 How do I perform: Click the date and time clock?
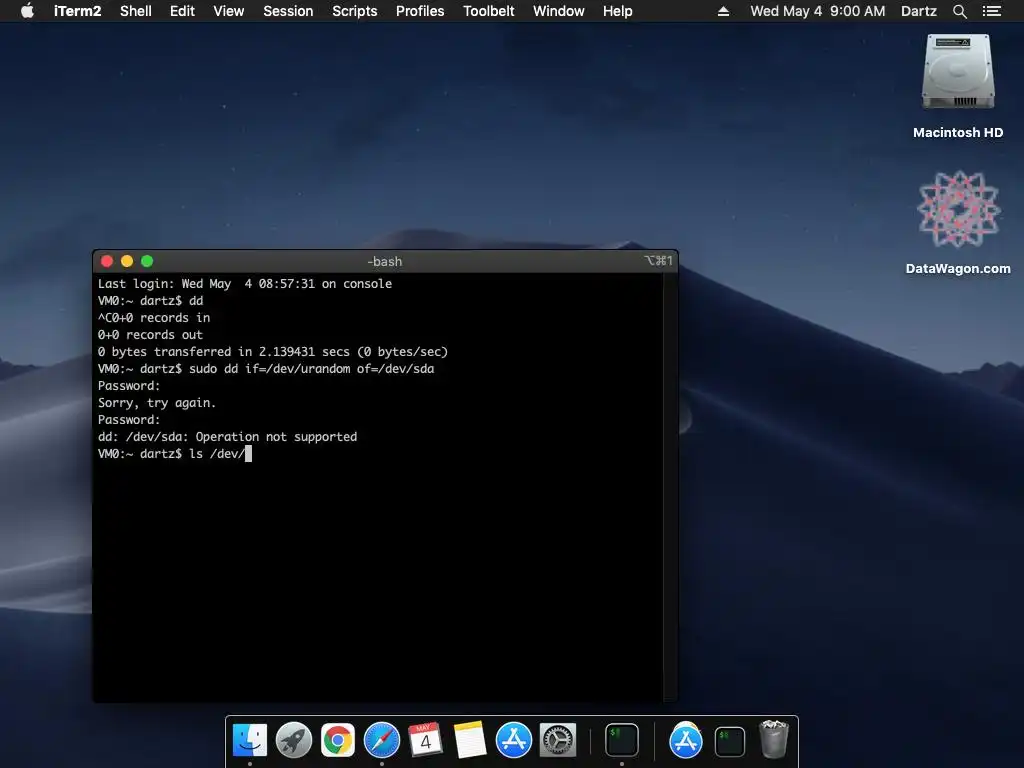818,11
